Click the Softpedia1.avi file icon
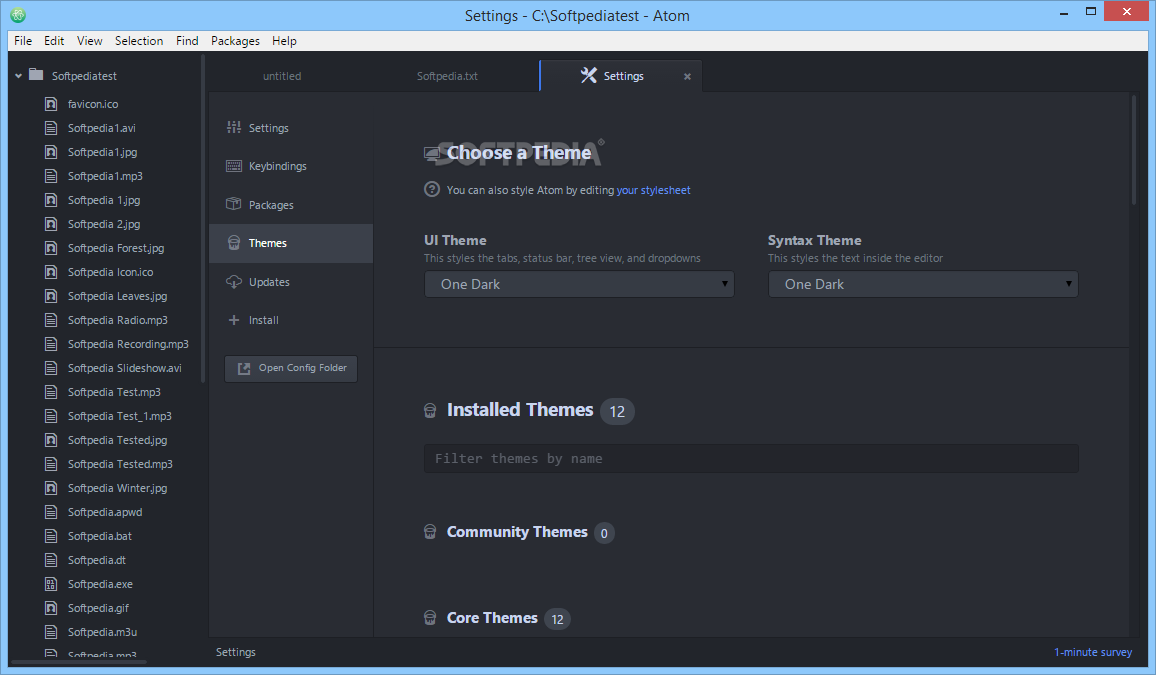 (51, 127)
